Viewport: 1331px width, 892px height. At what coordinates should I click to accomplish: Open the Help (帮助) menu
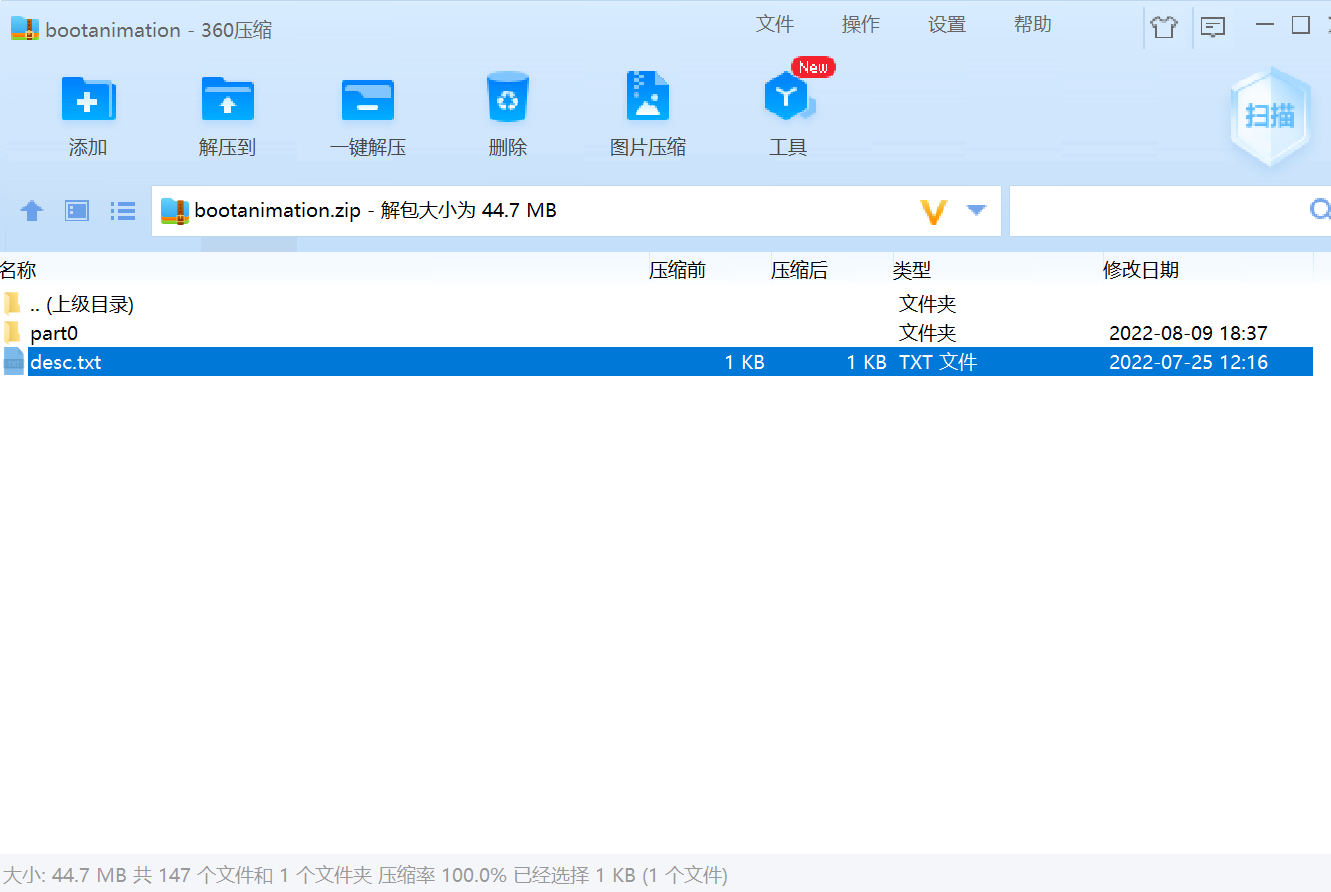point(1032,25)
